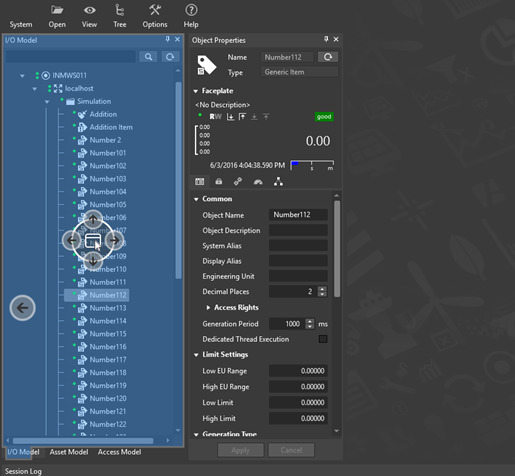Screen dimensions: 515x476
Task: Collapse the INMWS011 tree node
Action: (22, 76)
